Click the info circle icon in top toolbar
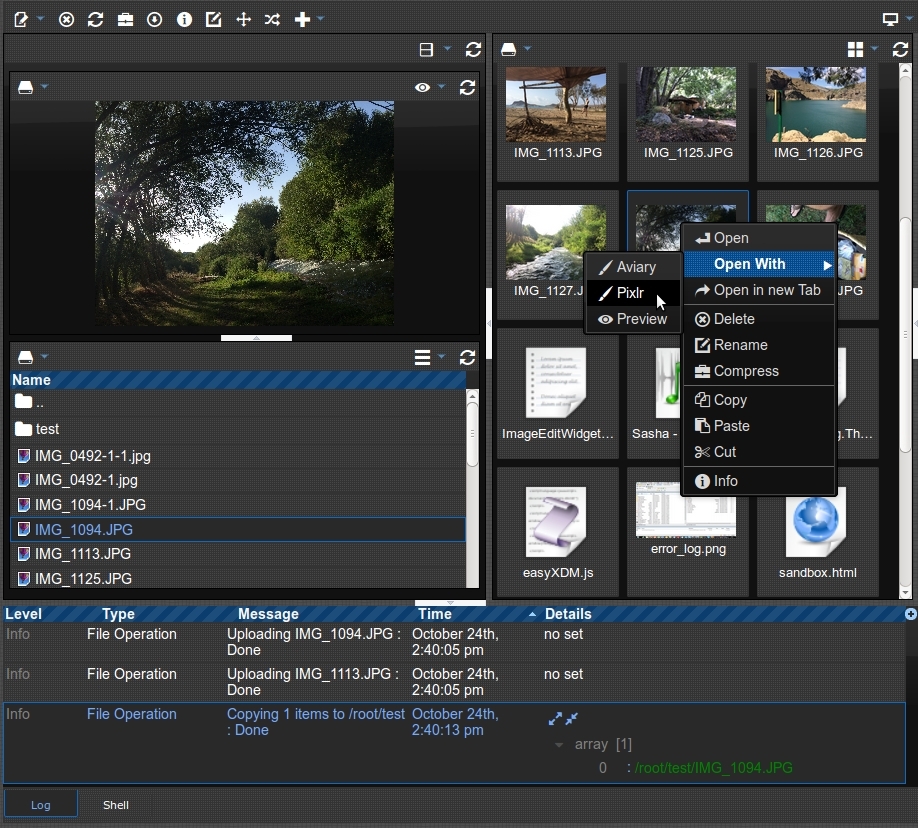918x828 pixels. 184,20
